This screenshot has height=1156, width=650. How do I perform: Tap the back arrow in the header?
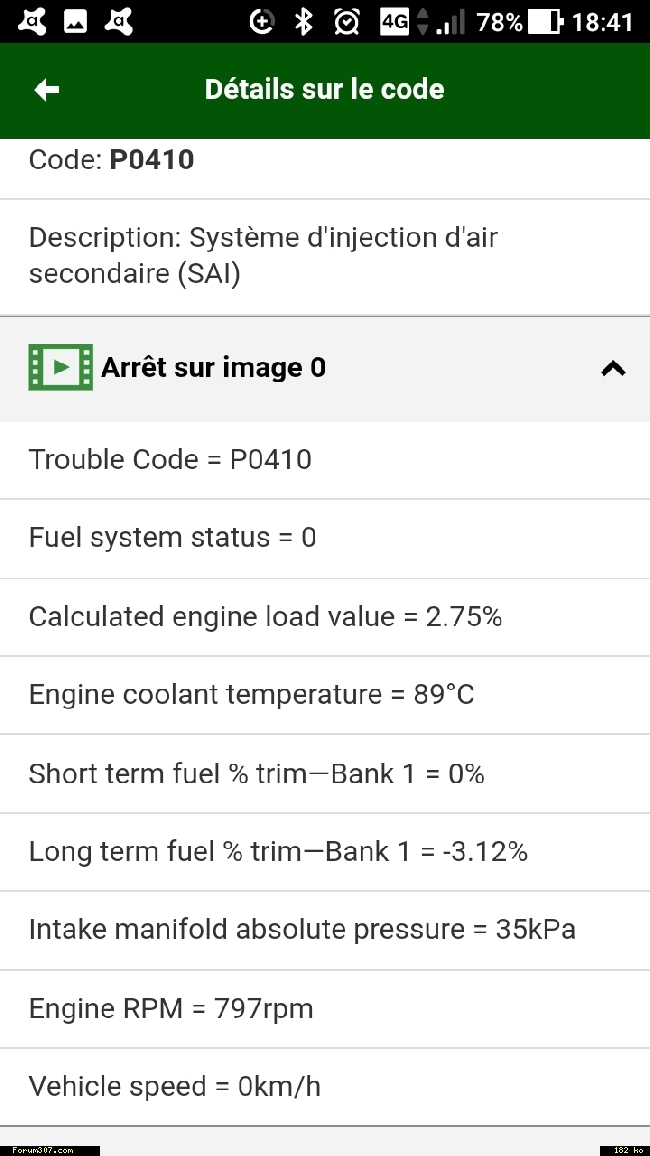pyautogui.click(x=46, y=90)
